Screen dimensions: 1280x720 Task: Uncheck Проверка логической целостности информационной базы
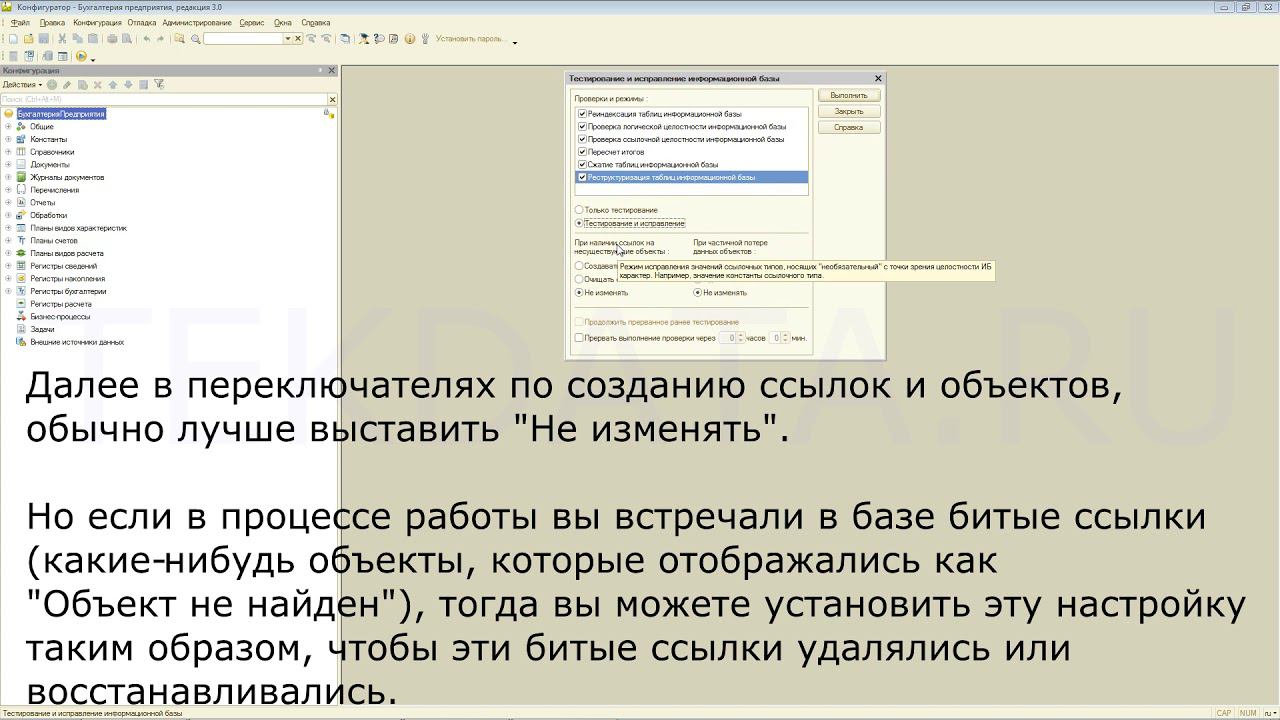click(x=582, y=127)
